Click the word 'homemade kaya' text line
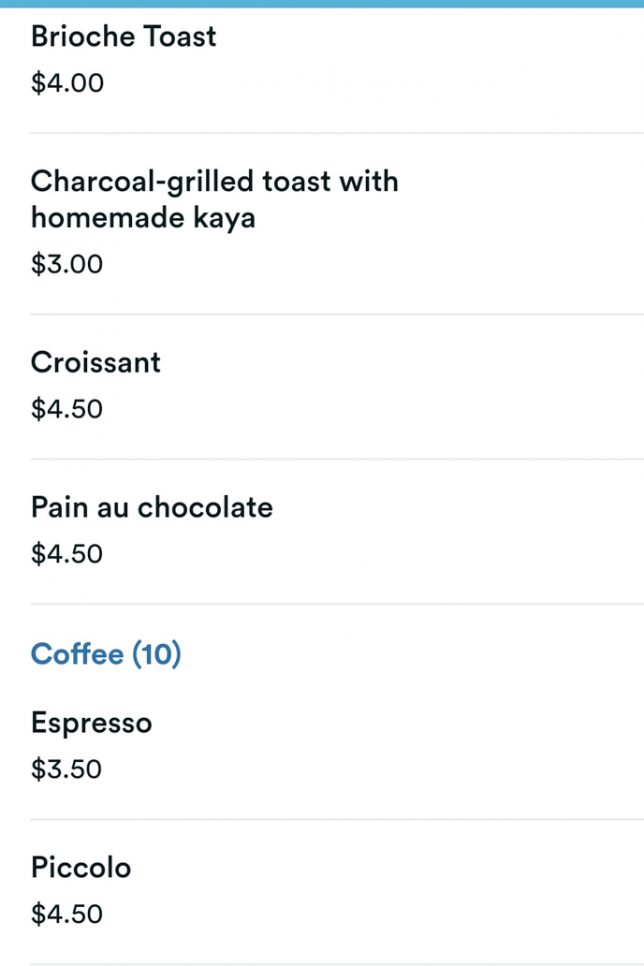The height and width of the screenshot is (966, 644). coord(143,217)
